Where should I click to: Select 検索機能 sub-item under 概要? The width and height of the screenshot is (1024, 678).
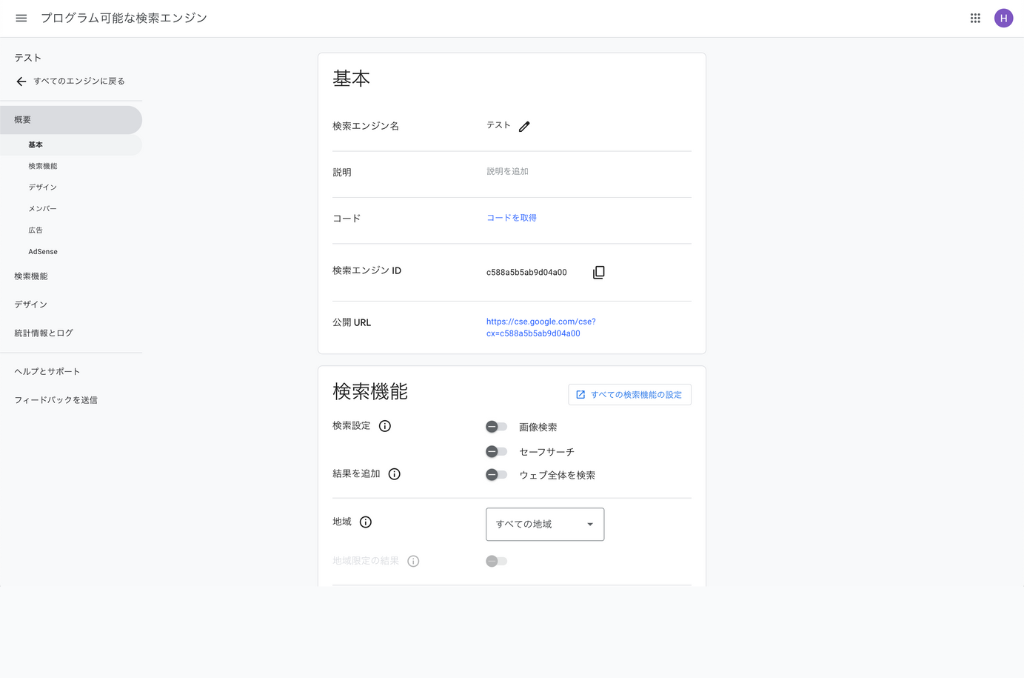click(x=43, y=167)
